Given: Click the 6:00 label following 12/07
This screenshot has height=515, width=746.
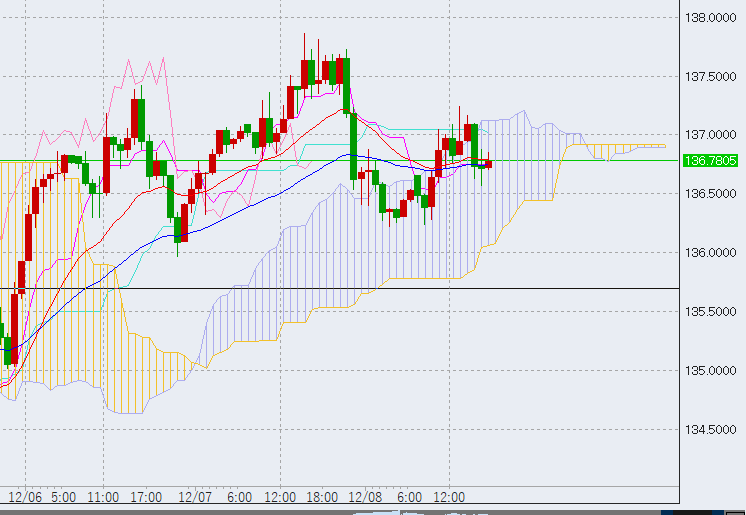Looking at the screenshot, I should (238, 497).
